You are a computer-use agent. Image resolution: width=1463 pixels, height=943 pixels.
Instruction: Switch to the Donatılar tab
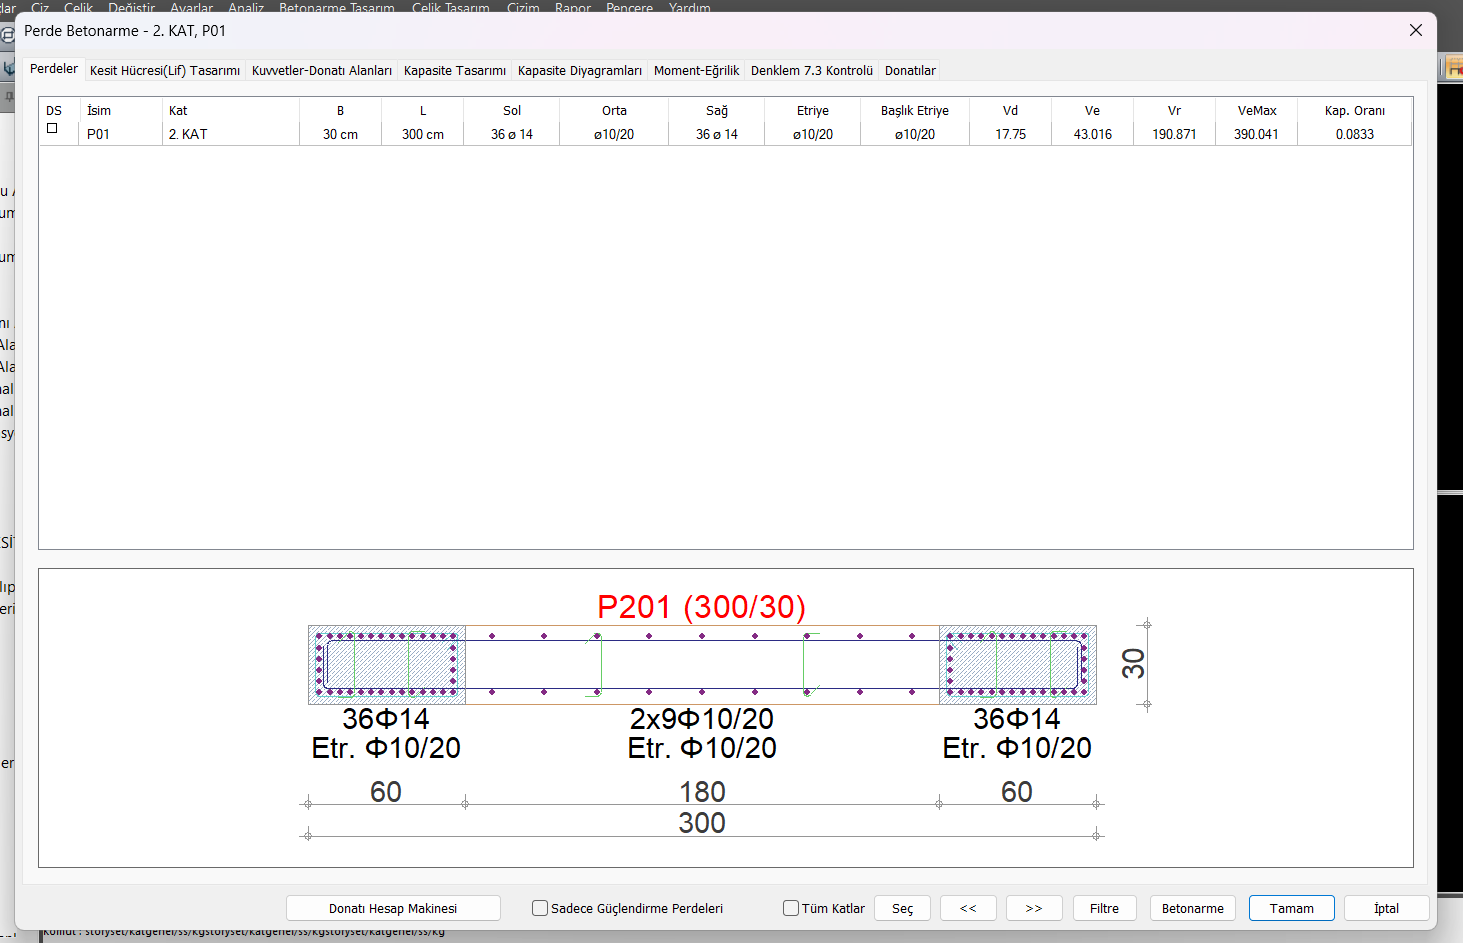coord(910,71)
